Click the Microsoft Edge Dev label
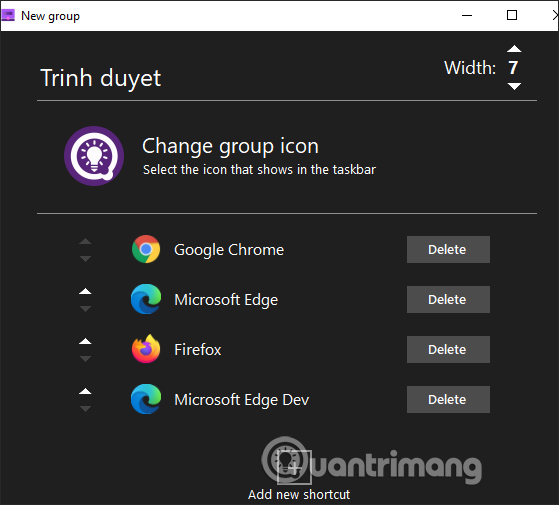The width and height of the screenshot is (559, 505). 241,400
